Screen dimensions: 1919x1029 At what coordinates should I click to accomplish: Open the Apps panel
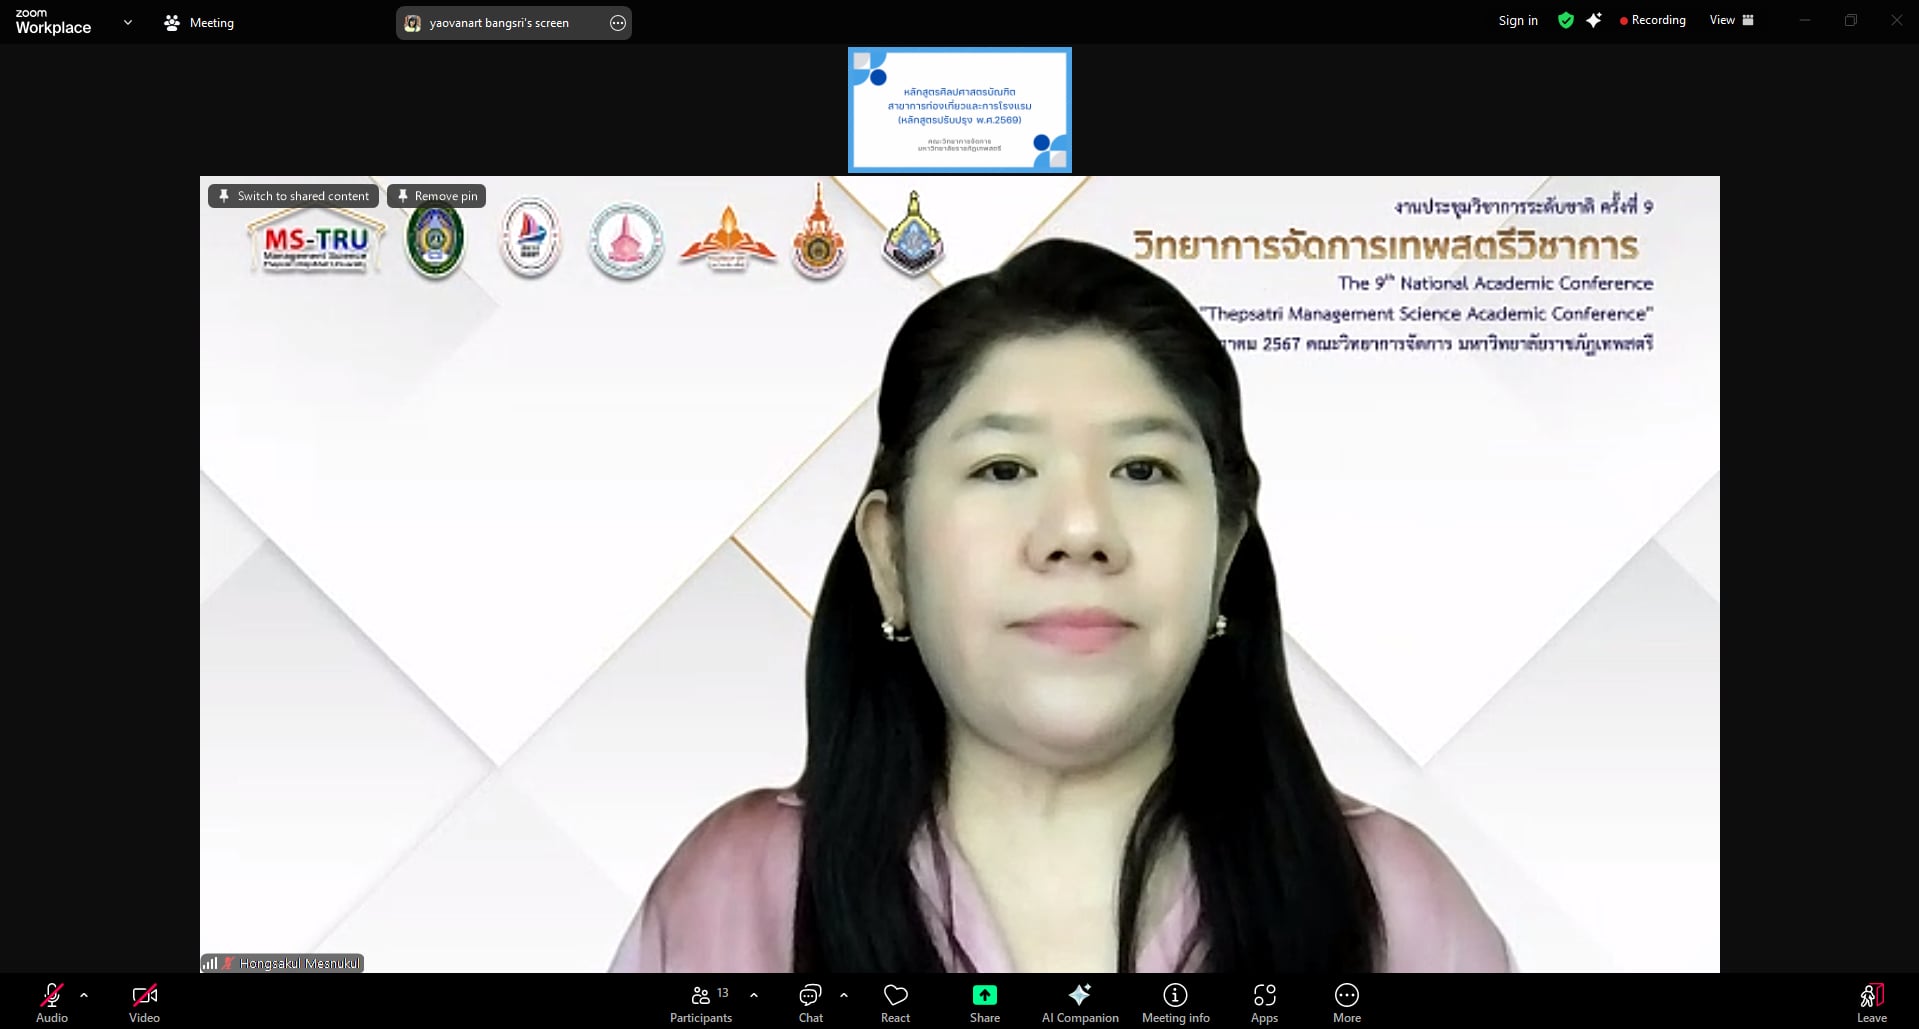coord(1264,1003)
